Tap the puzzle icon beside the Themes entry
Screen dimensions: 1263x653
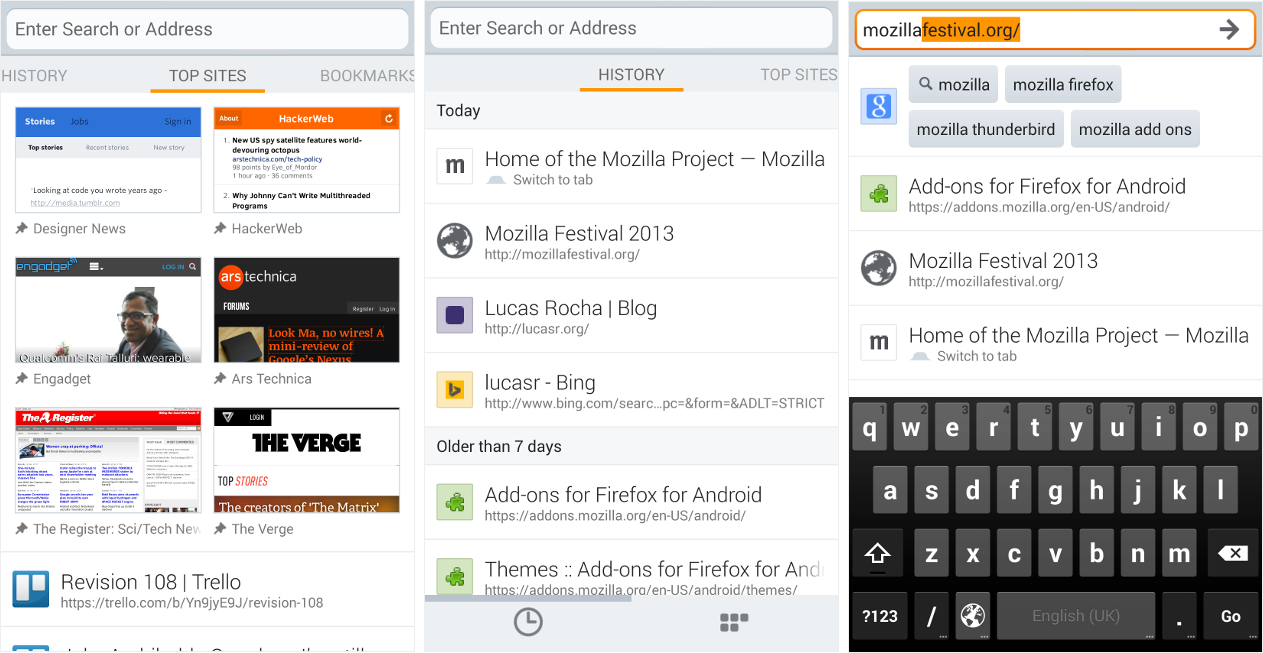coord(455,577)
